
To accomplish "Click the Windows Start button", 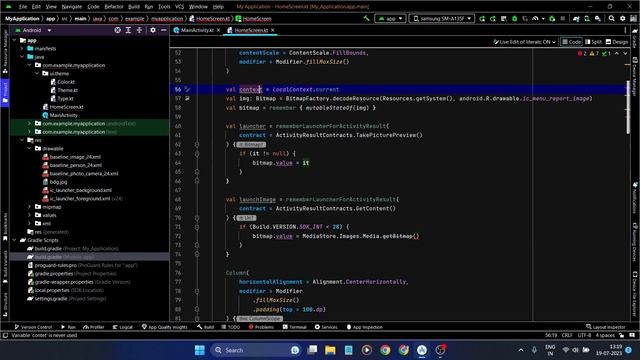I will (x=200, y=350).
